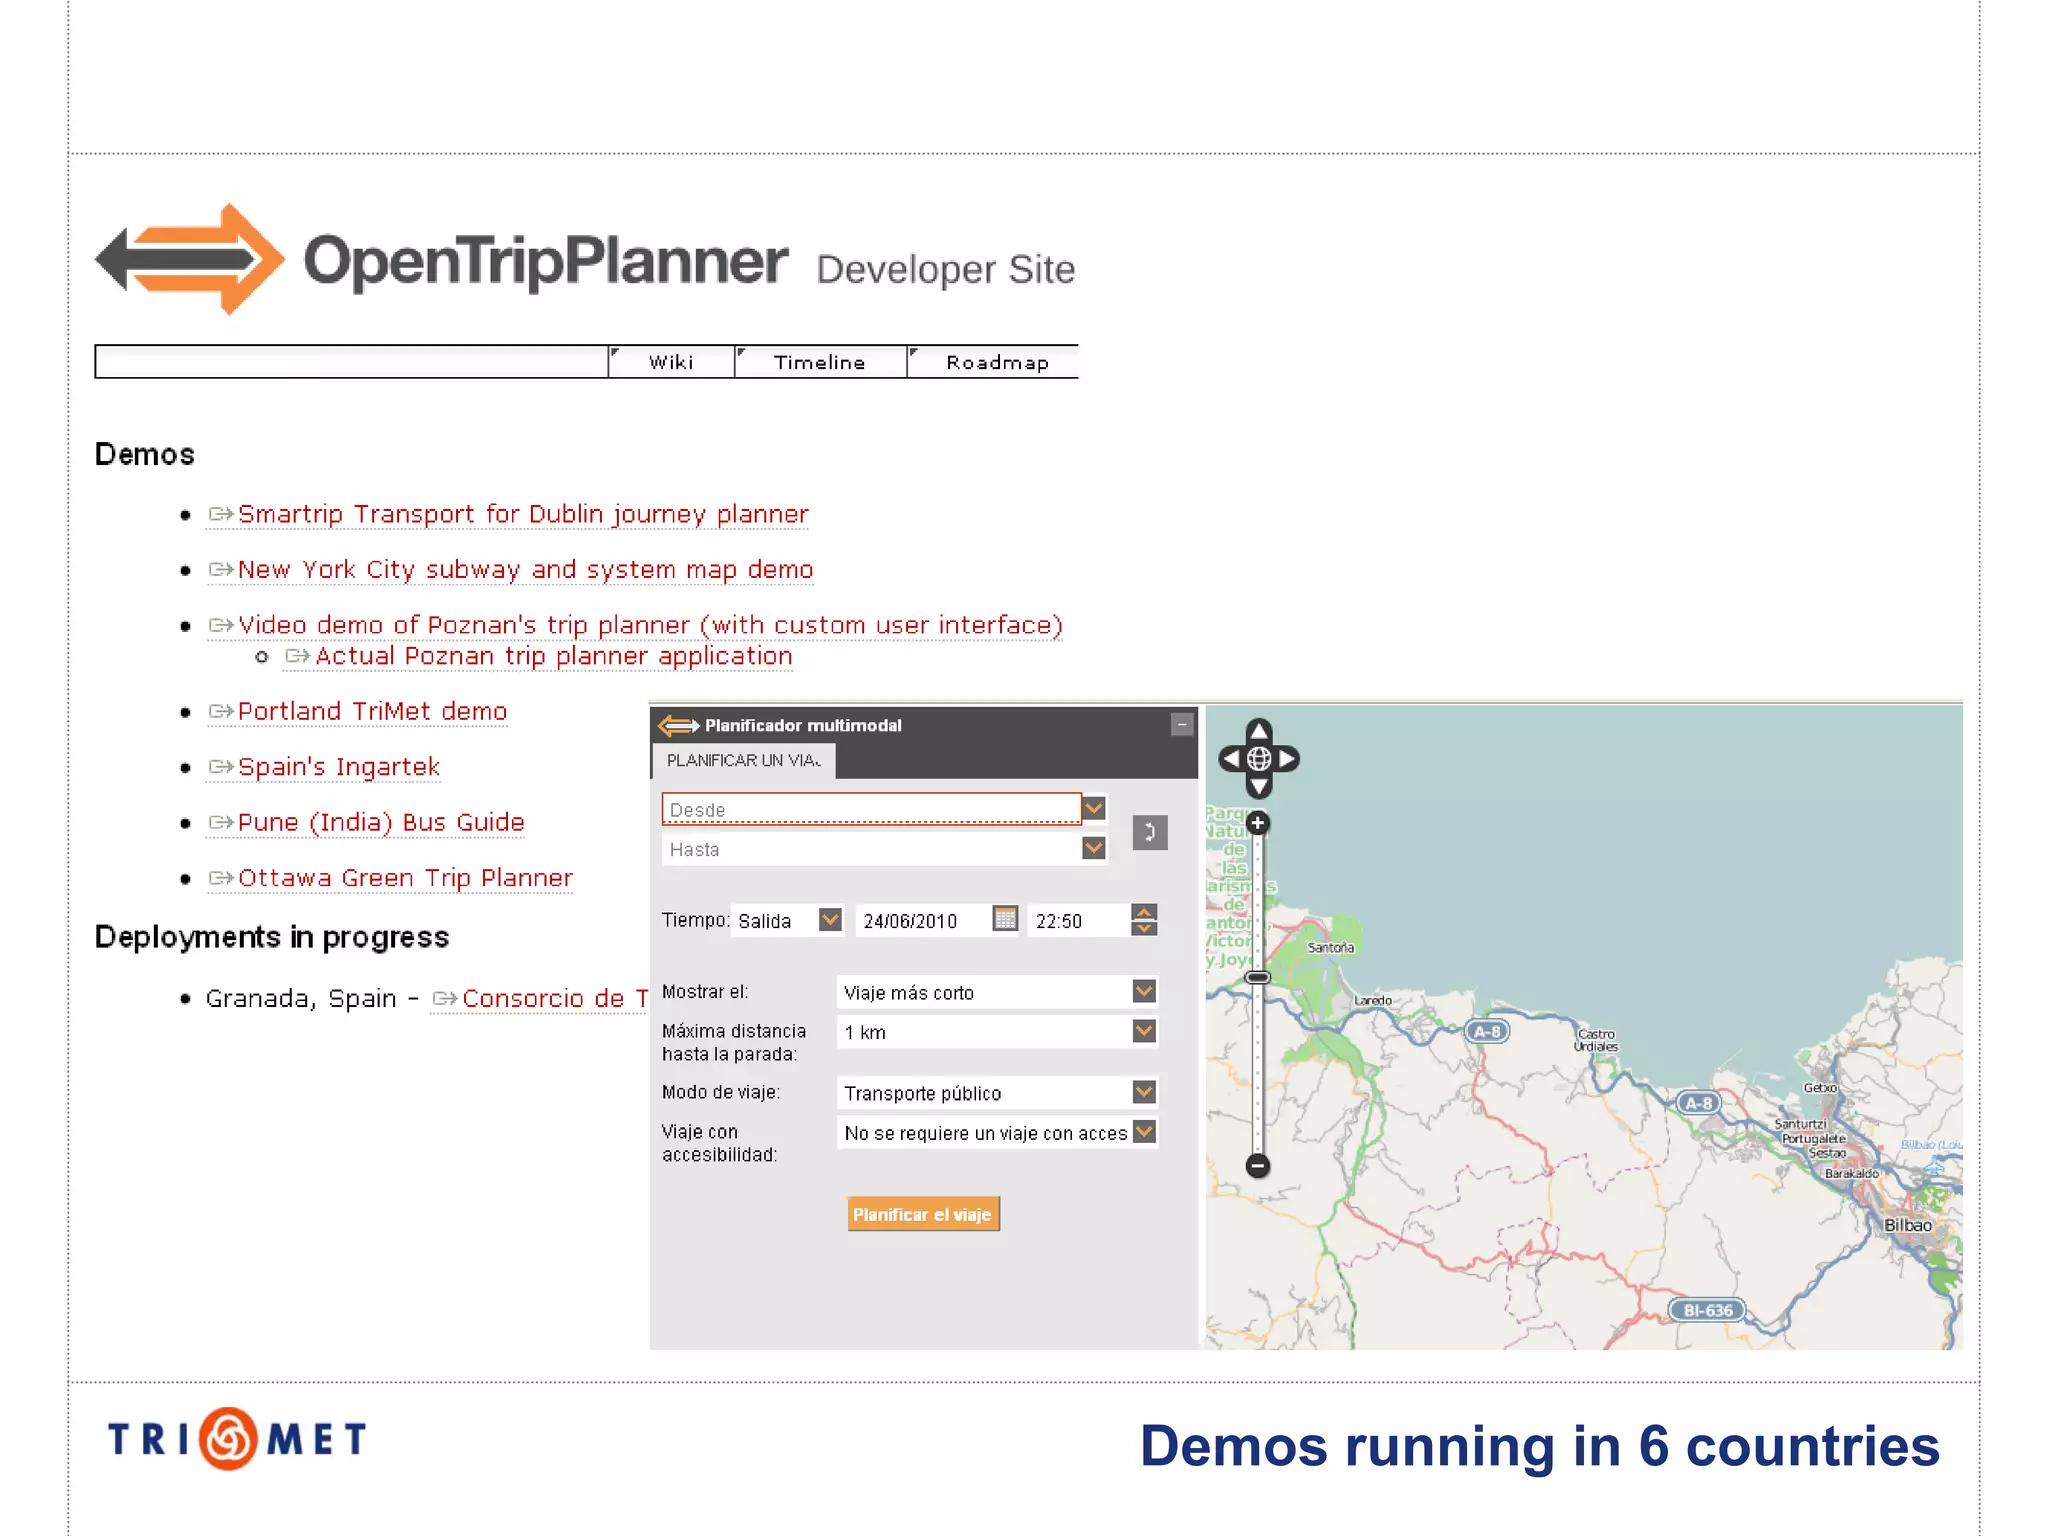This screenshot has height=1536, width=2048.
Task: Click the TriMet logo
Action: click(x=237, y=1439)
